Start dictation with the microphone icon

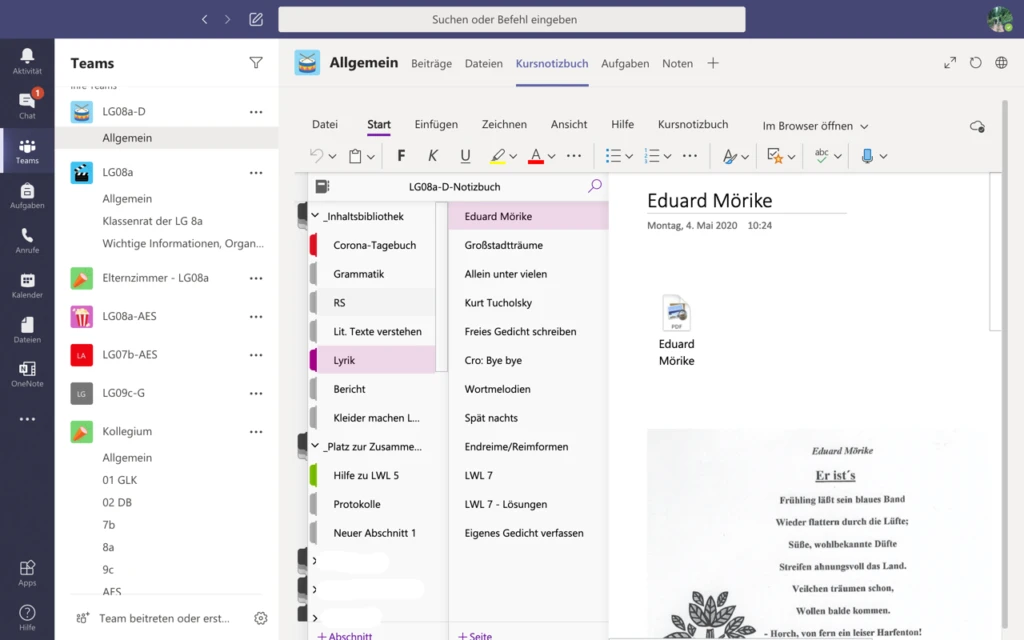point(869,156)
